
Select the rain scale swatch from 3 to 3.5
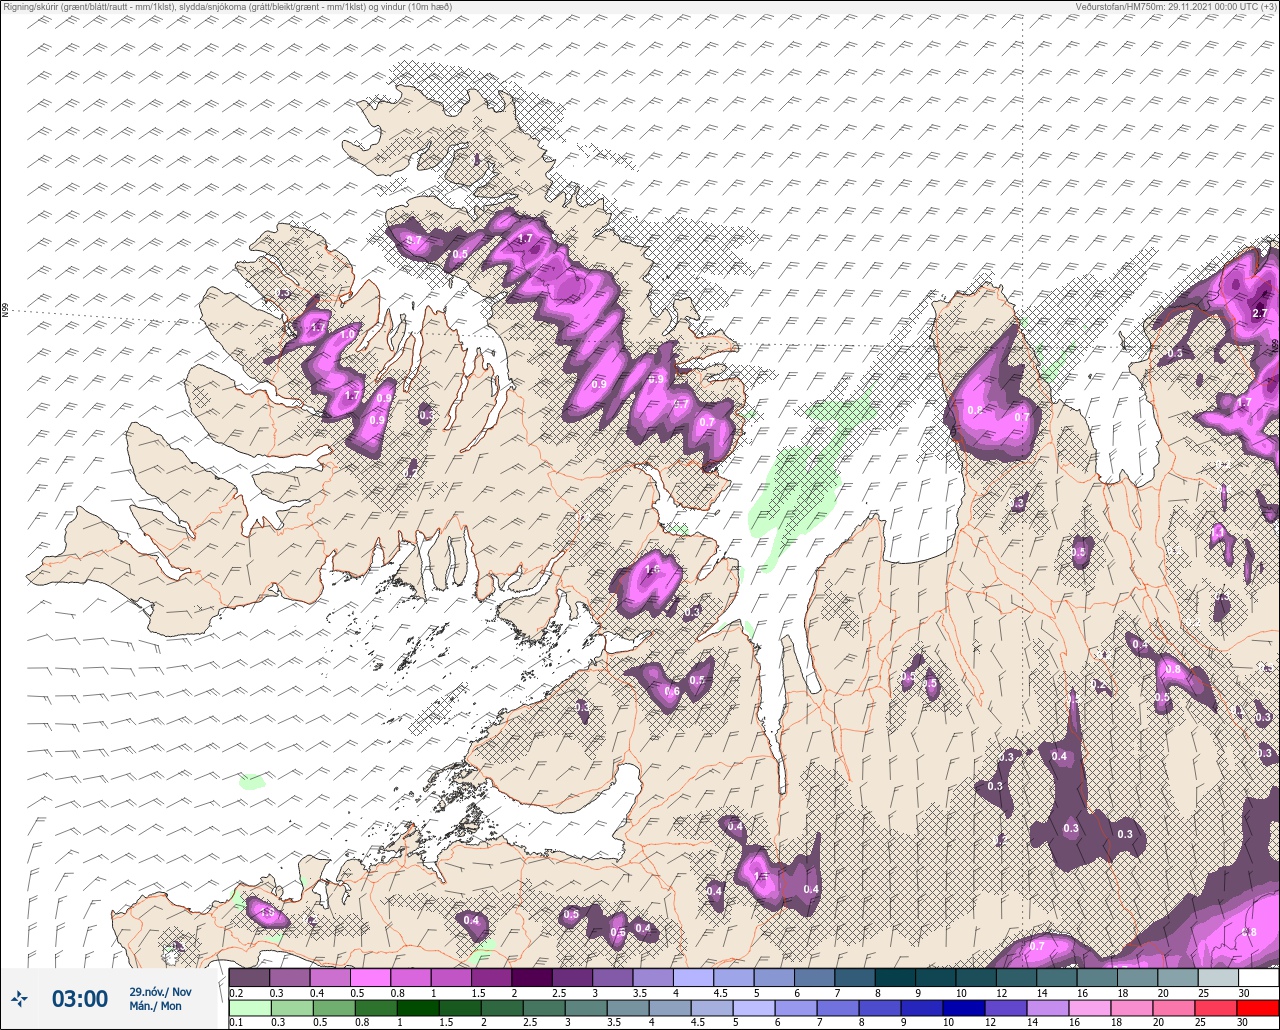pos(586,1008)
